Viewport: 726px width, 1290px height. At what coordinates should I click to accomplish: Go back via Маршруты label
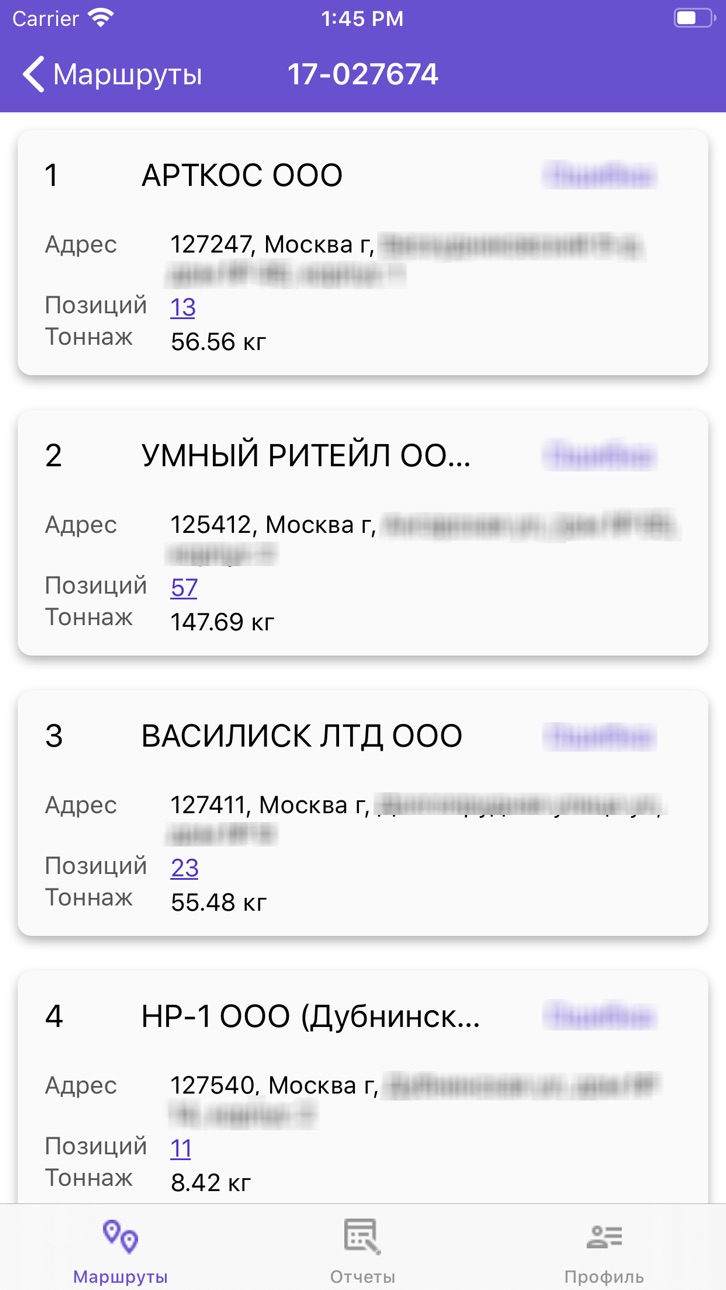tap(127, 75)
